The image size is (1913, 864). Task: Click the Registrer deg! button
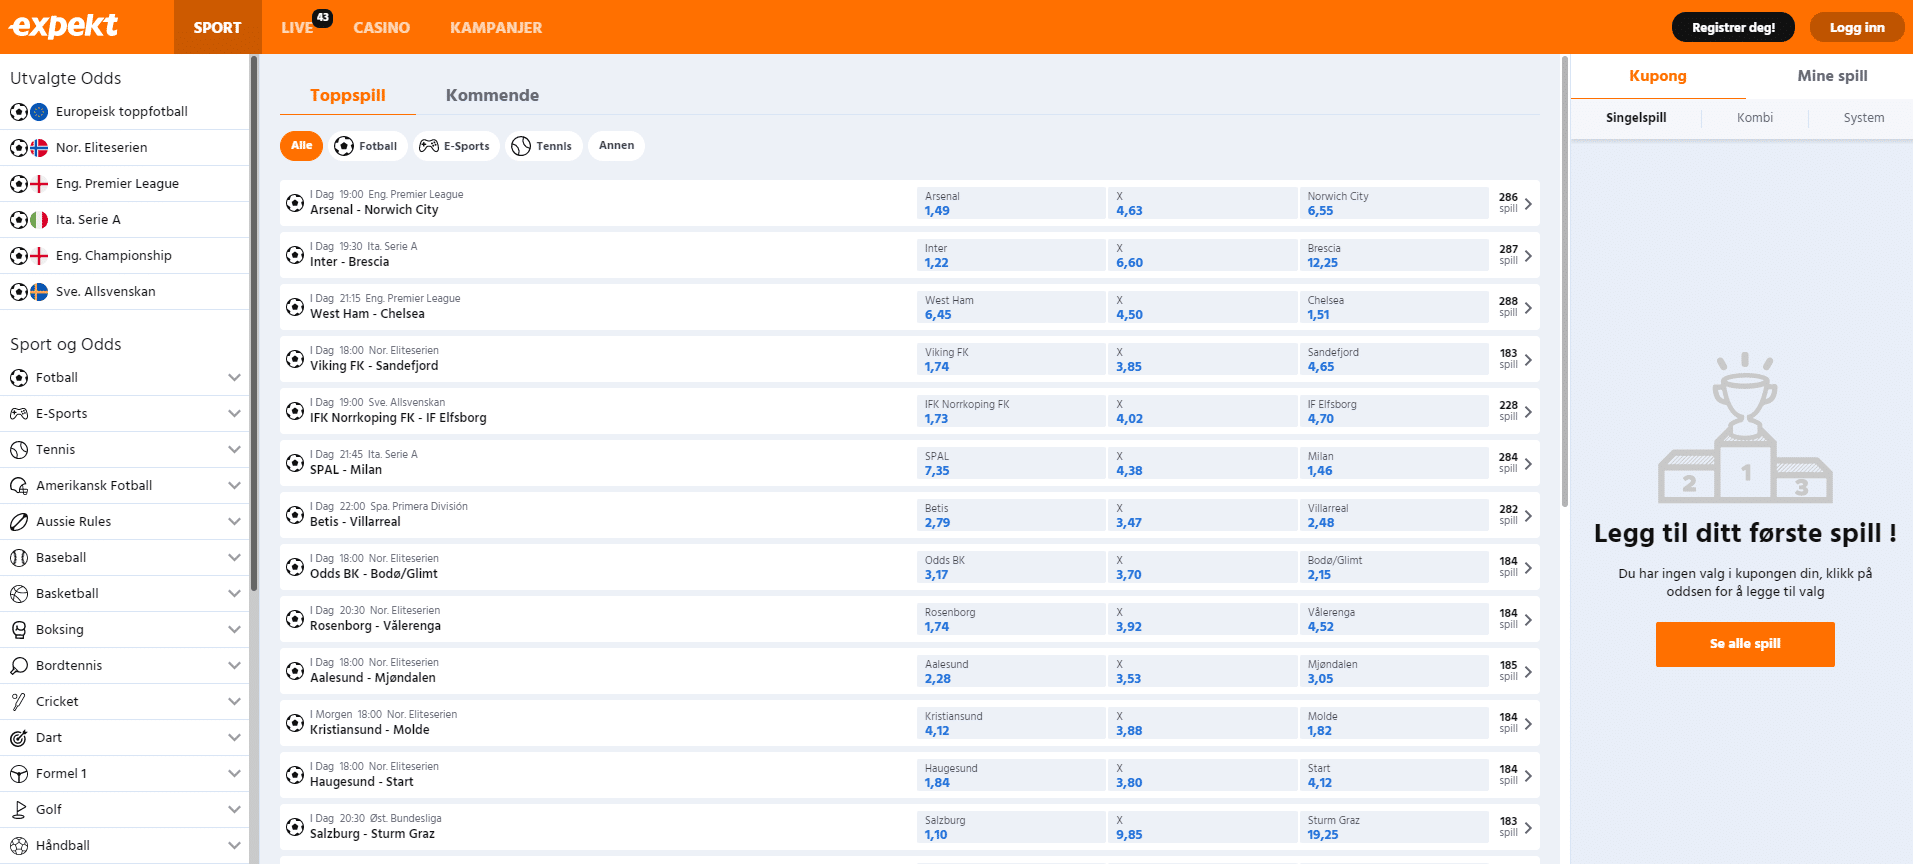pyautogui.click(x=1732, y=27)
